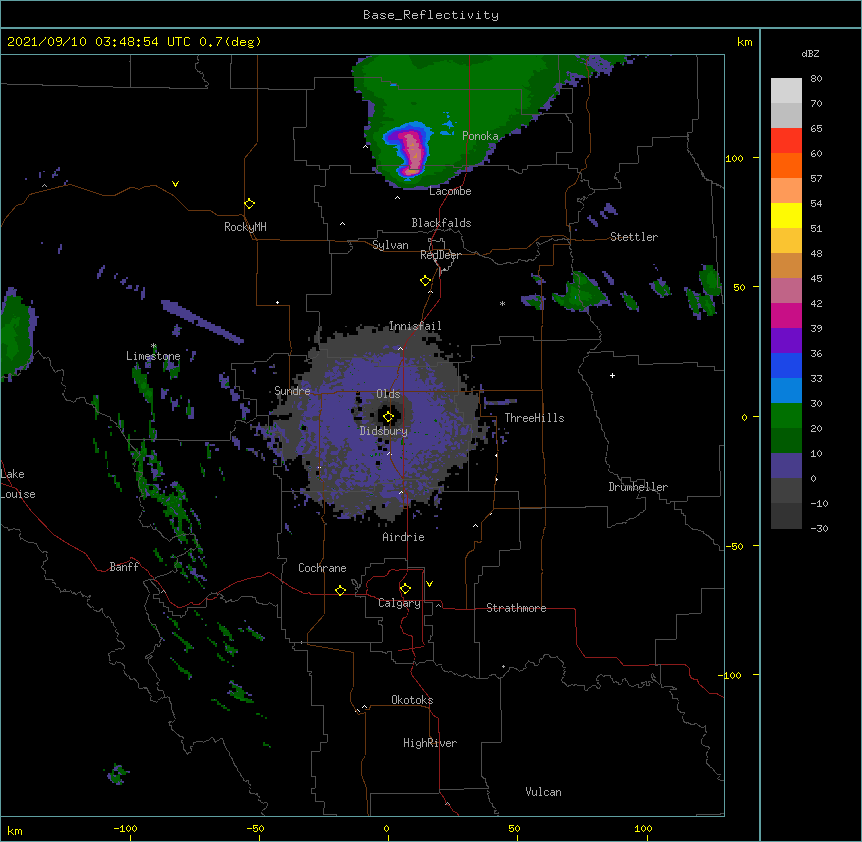The height and width of the screenshot is (842, 862).
Task: Click the km label at bottom left
Action: tap(15, 830)
